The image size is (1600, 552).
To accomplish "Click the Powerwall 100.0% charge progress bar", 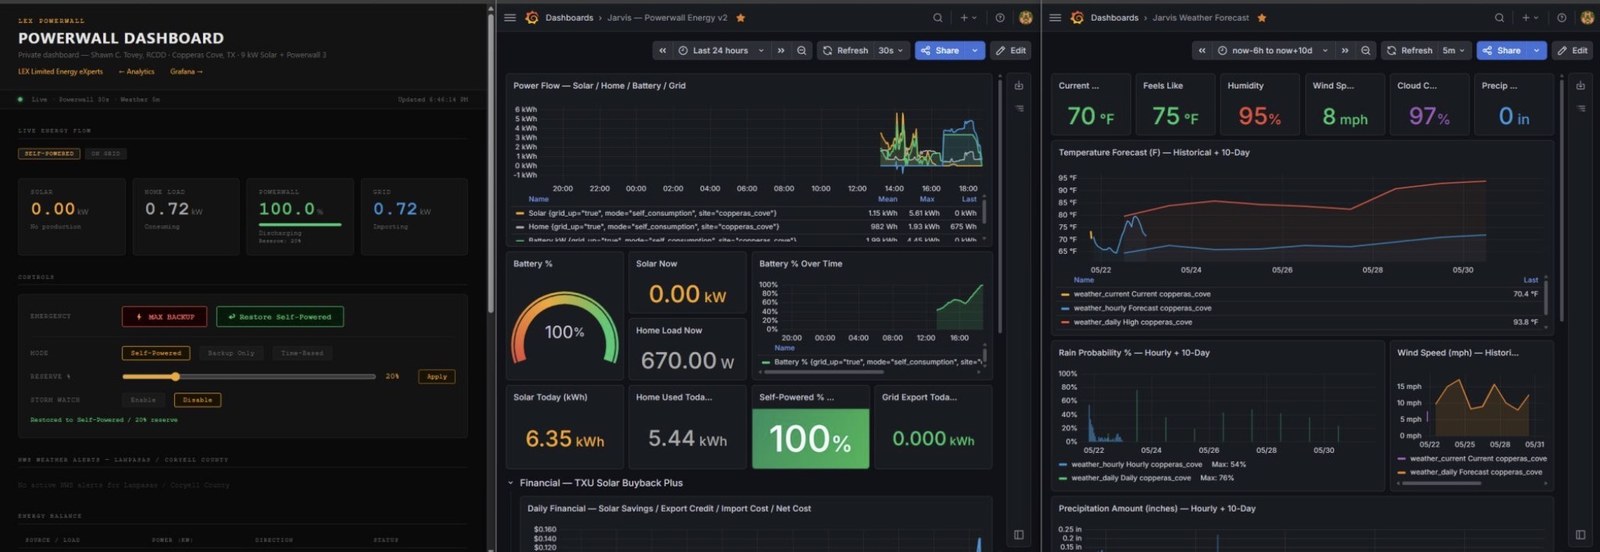I will (x=300, y=225).
